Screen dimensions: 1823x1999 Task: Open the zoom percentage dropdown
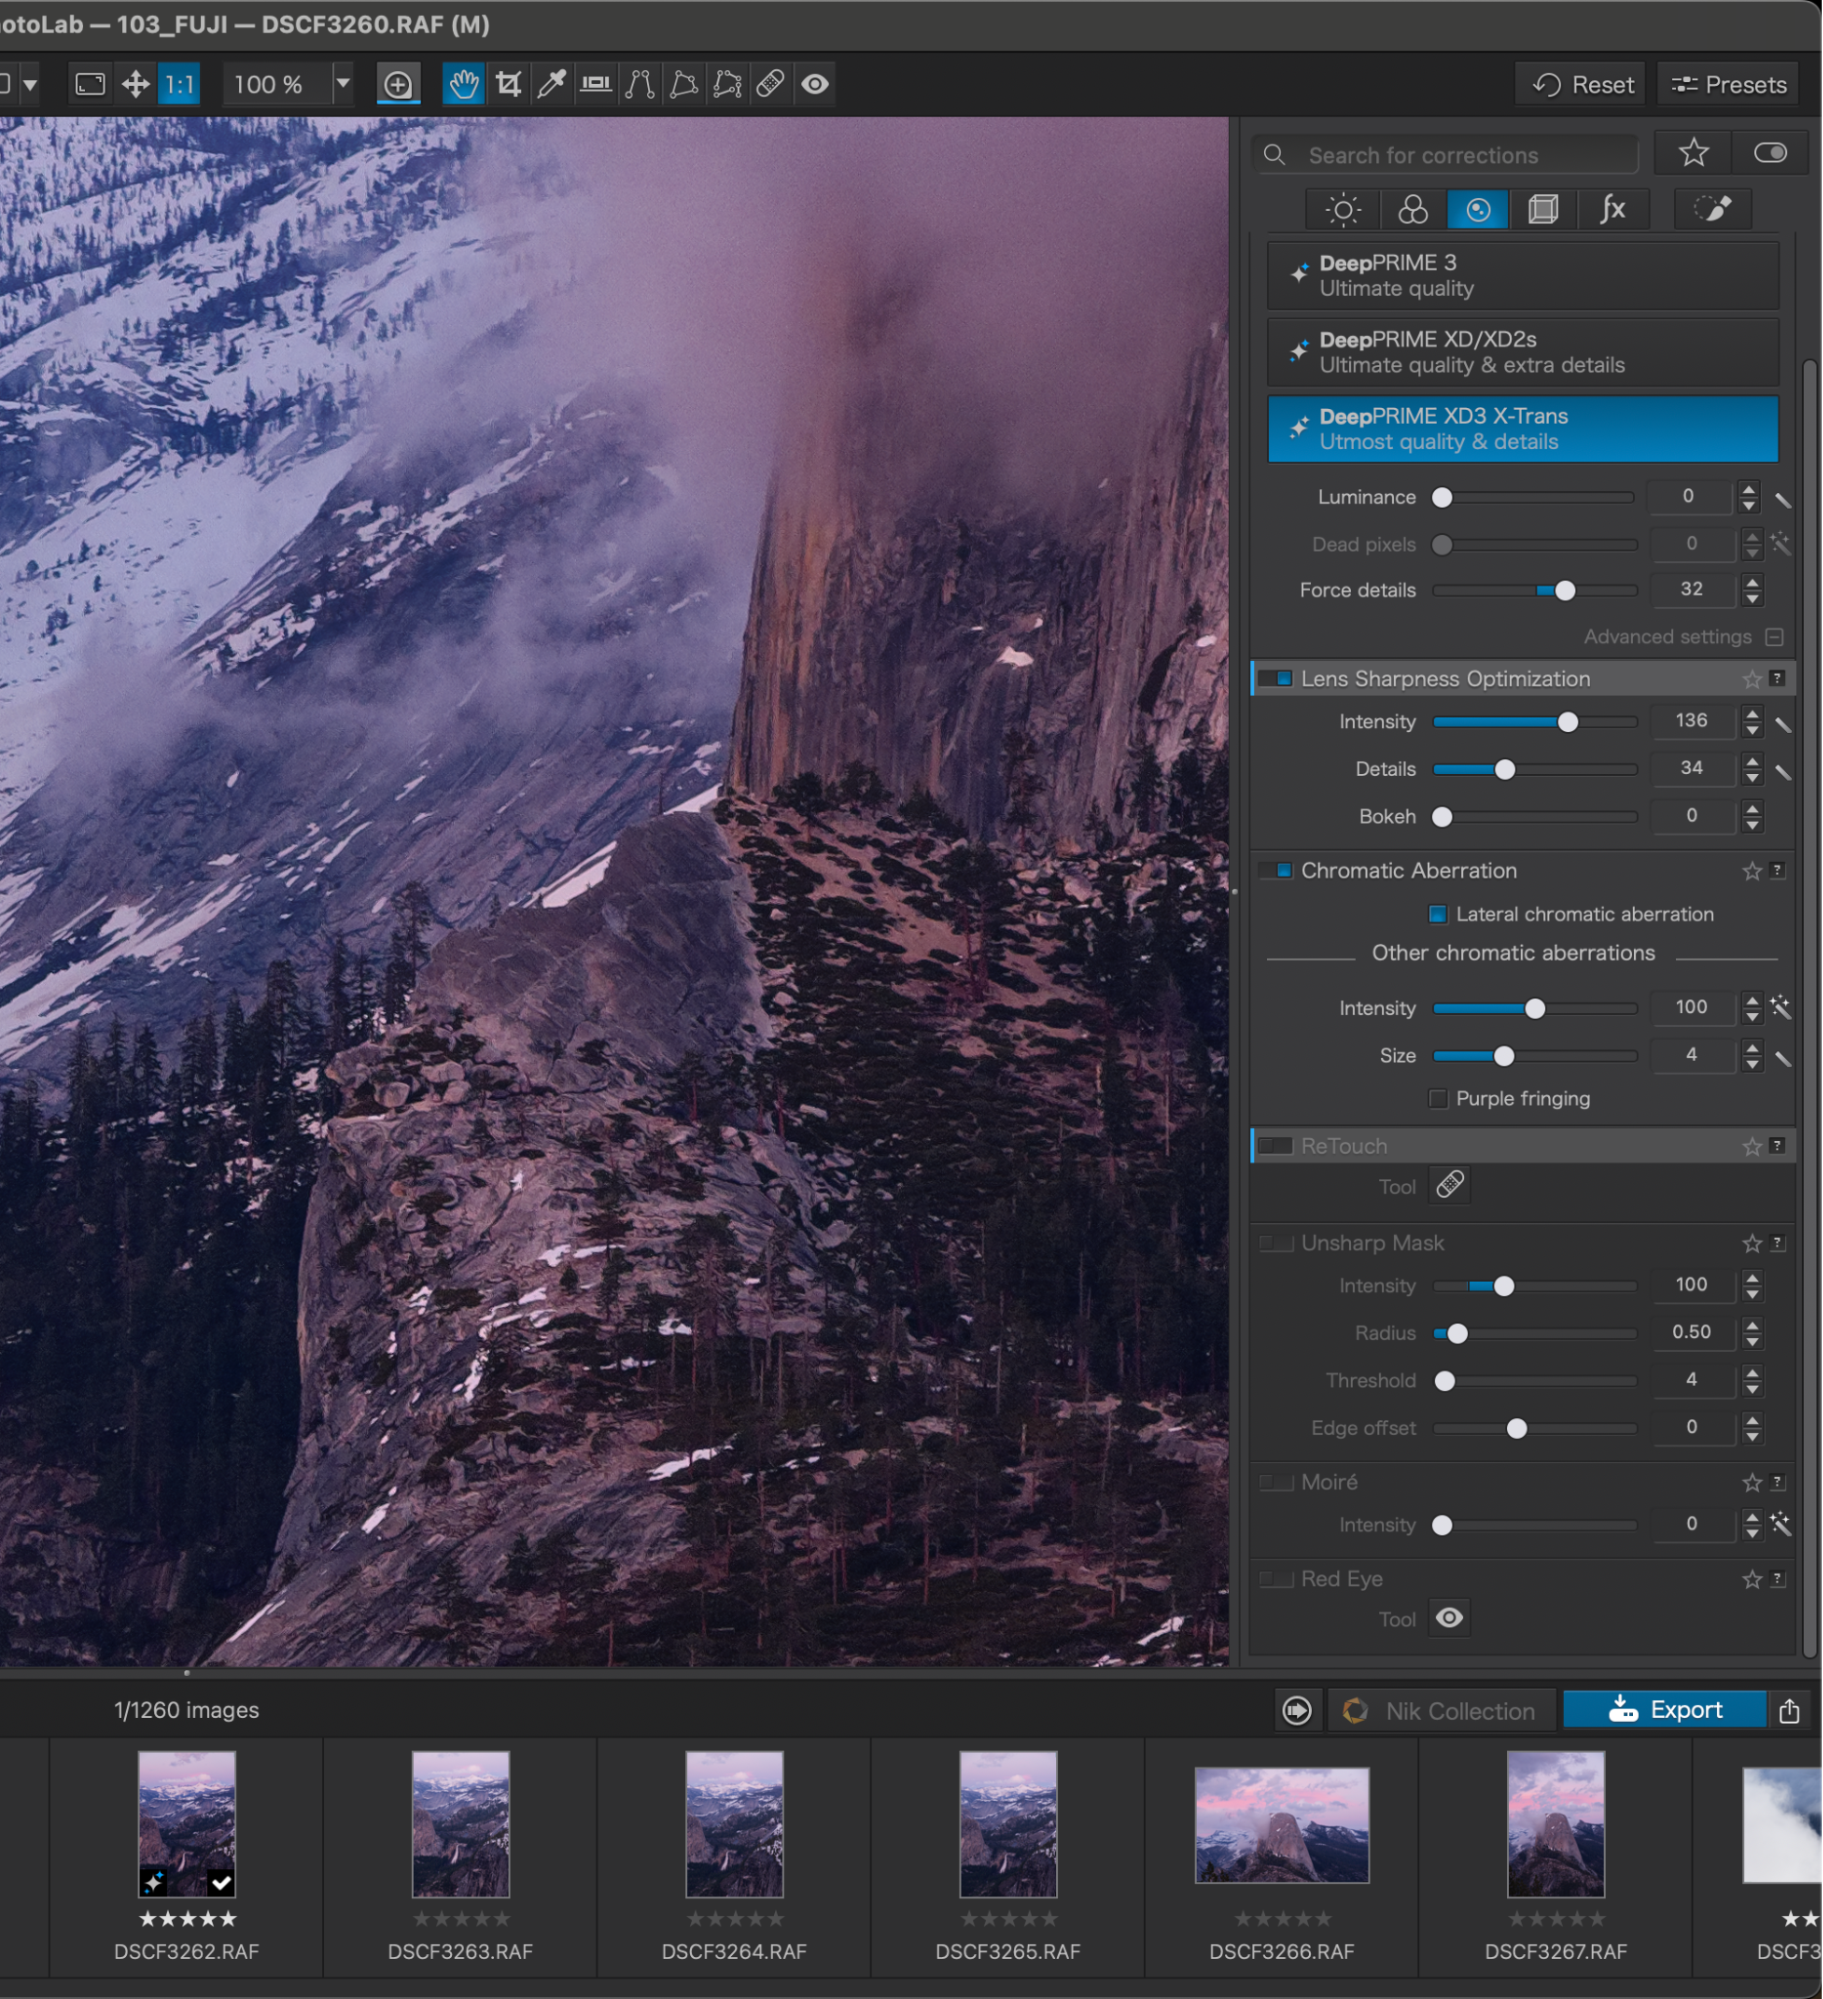(x=343, y=84)
